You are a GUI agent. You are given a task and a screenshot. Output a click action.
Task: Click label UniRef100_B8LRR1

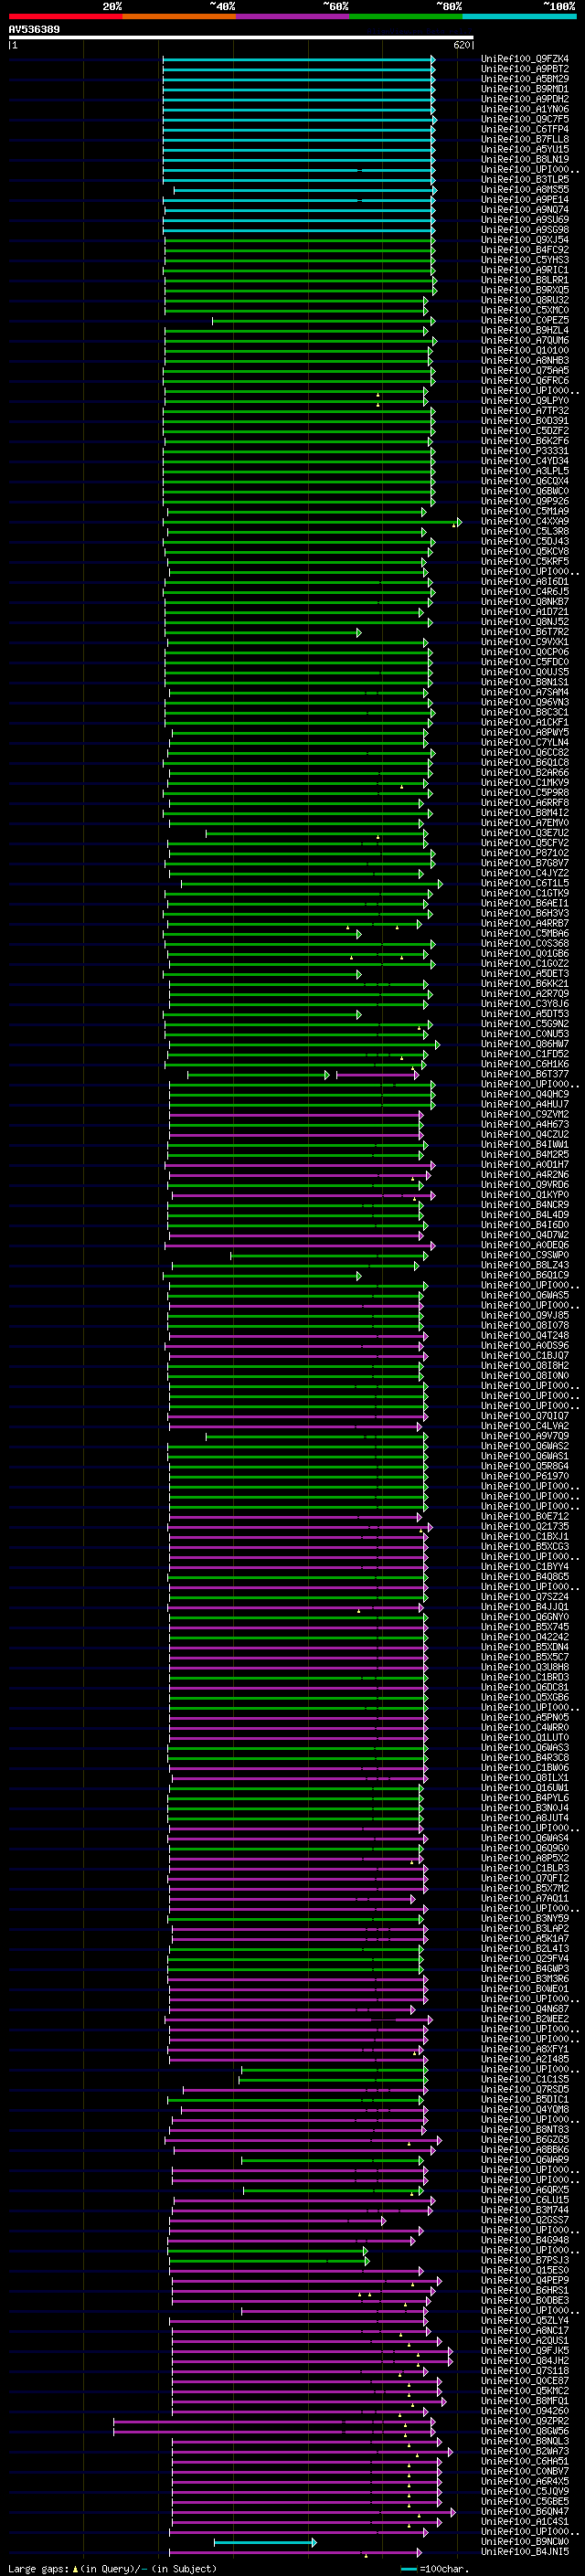pyautogui.click(x=525, y=280)
